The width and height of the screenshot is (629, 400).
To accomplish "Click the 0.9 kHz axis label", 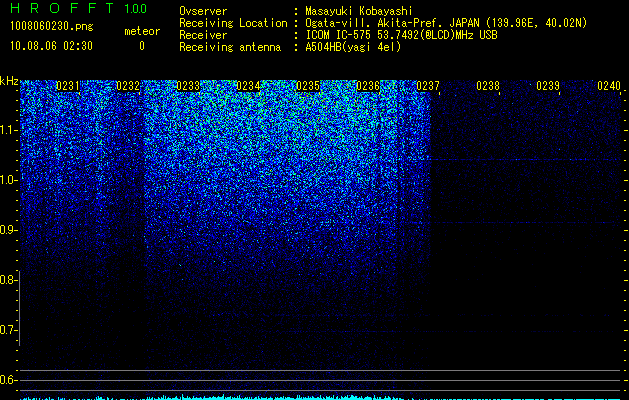I will 8,230.
